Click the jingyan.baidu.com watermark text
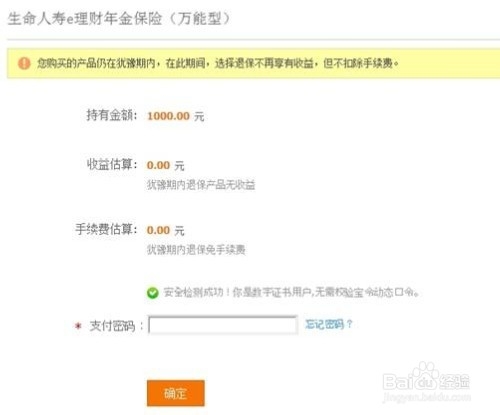Screen dimensions: 500x415 click(x=427, y=397)
